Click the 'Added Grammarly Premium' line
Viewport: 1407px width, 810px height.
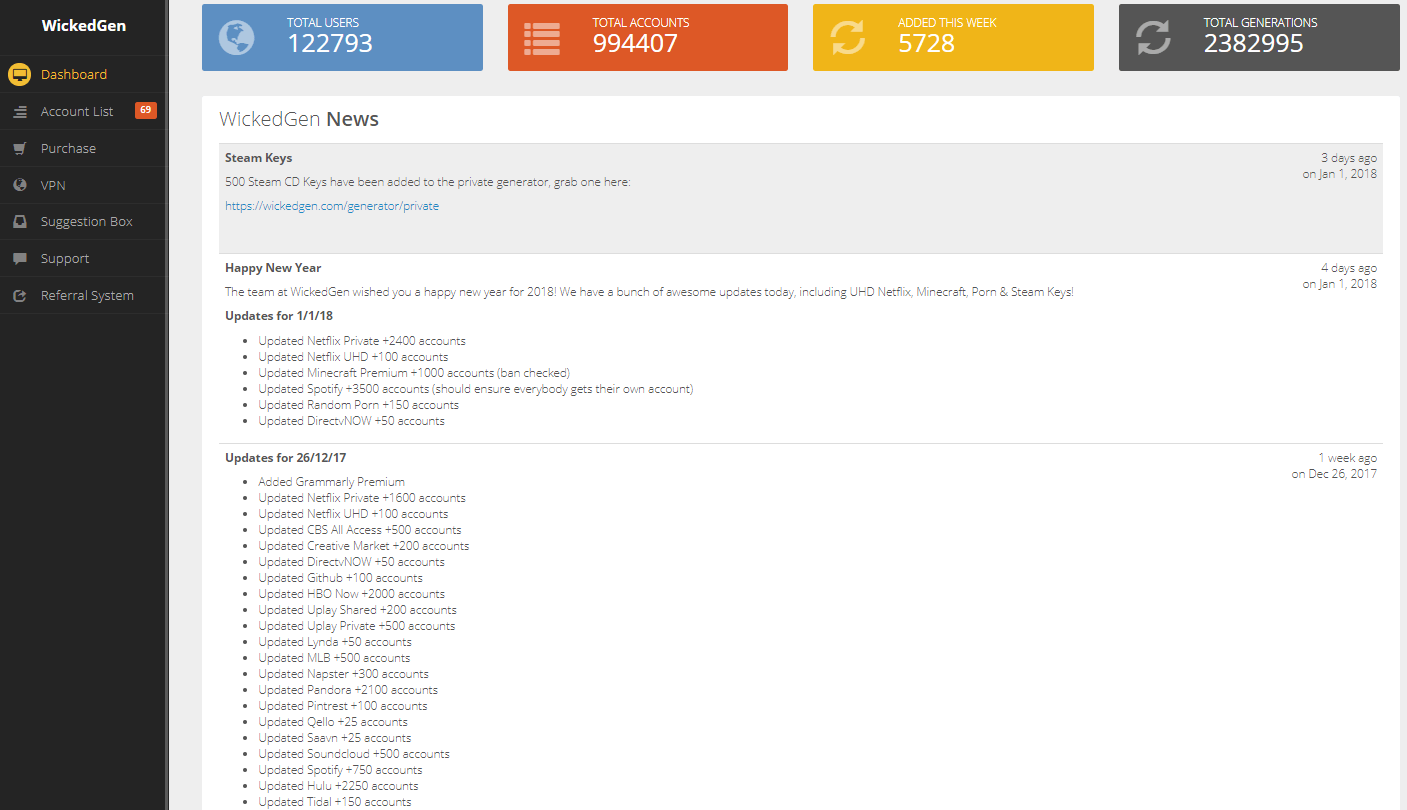[331, 482]
